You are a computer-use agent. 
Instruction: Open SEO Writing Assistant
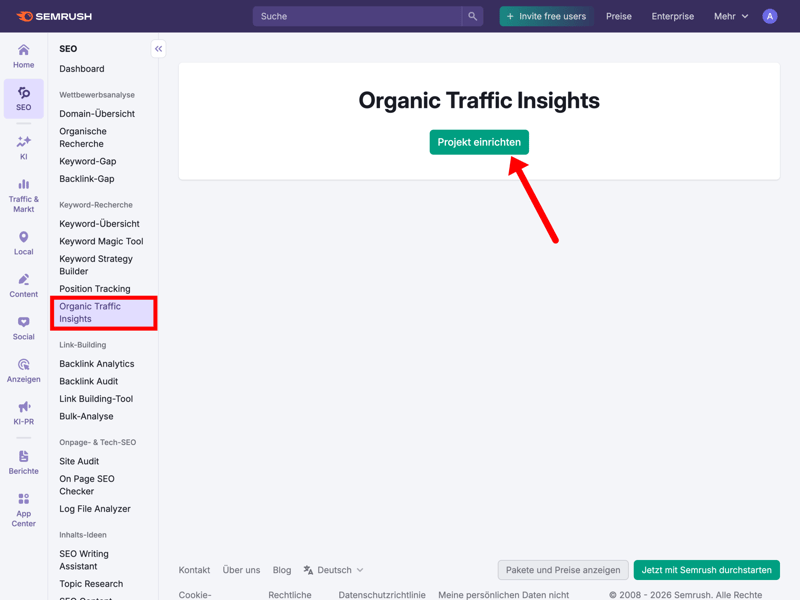pos(84,560)
